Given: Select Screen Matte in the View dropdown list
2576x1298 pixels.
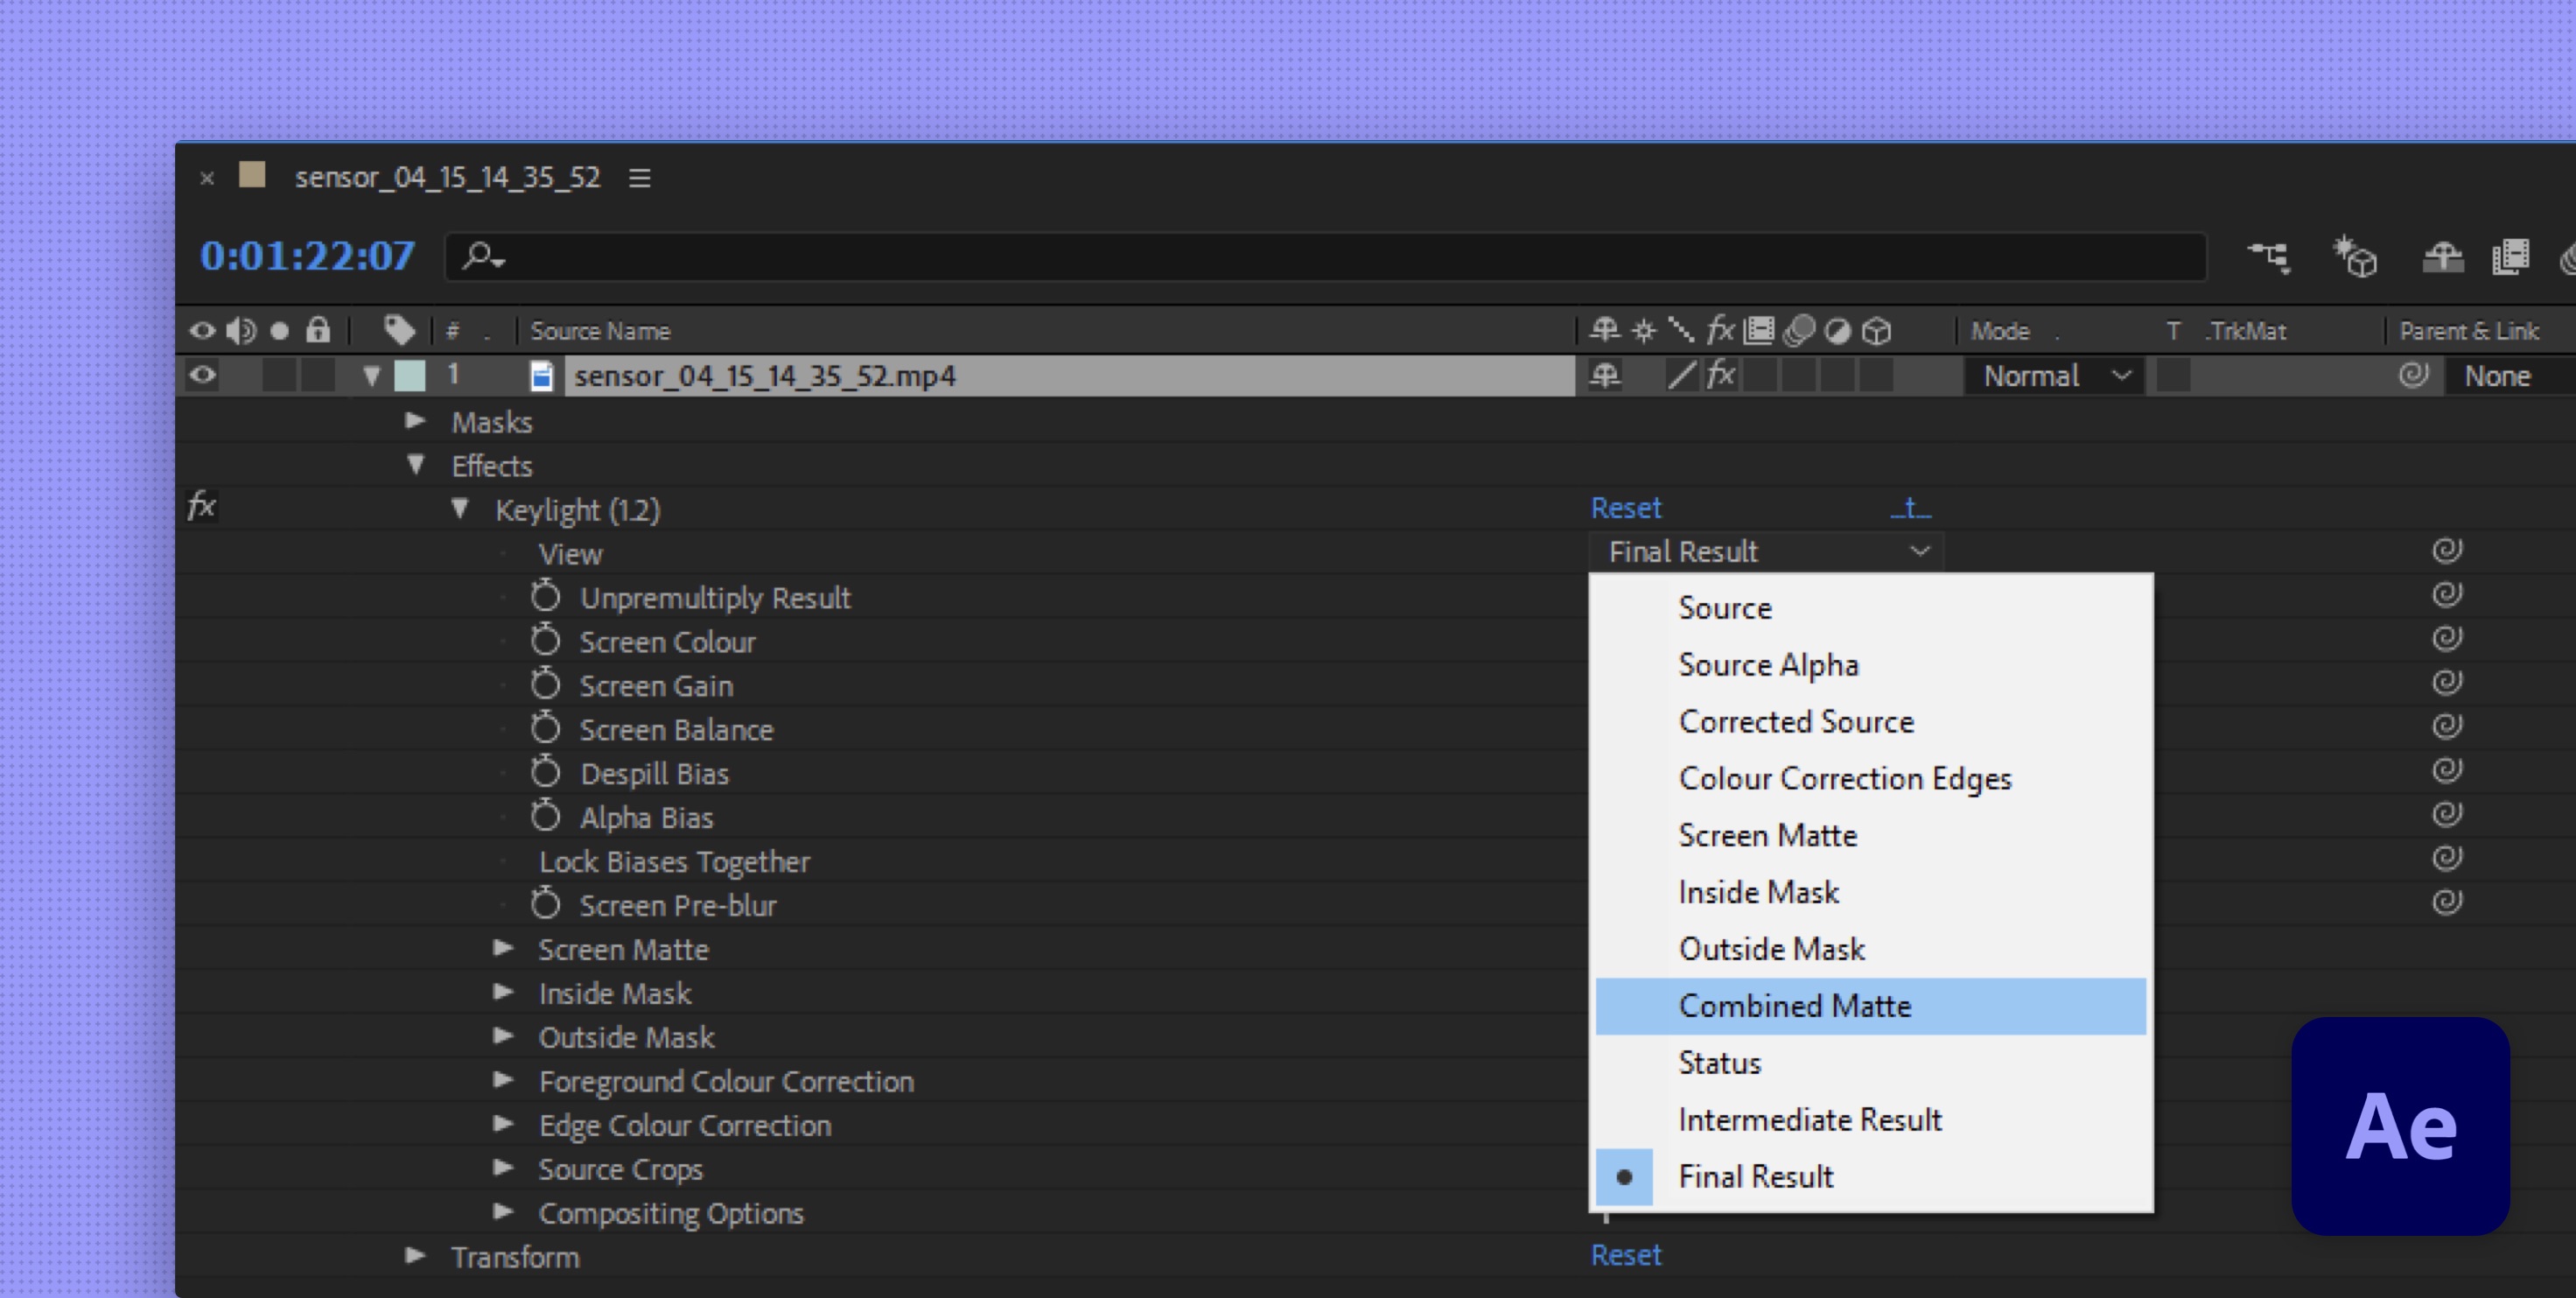Looking at the screenshot, I should point(1767,835).
